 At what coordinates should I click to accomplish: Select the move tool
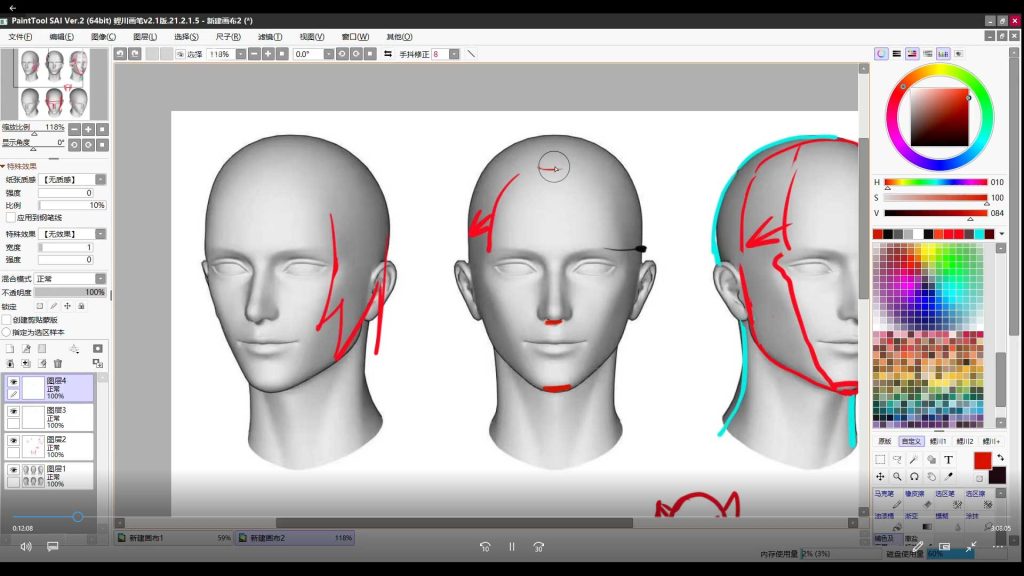880,477
